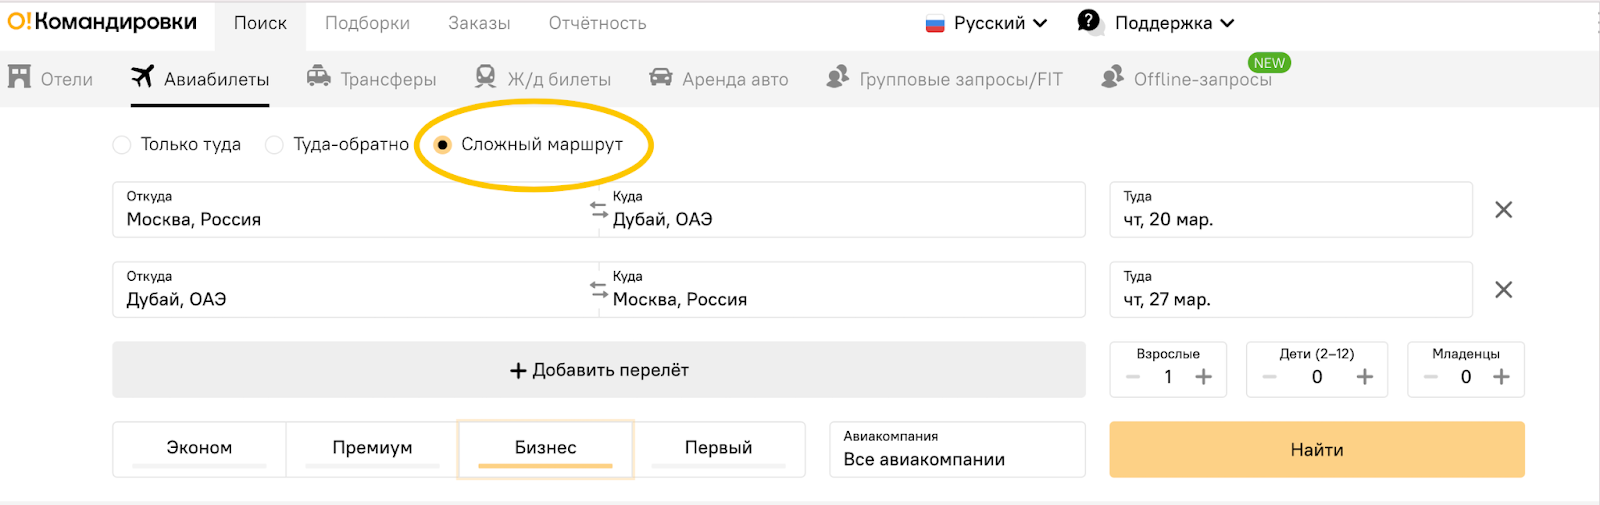Viewport: 1600px width, 505px height.
Task: Open the Авиакомпания selector Все авиакомпании
Action: pos(957,449)
